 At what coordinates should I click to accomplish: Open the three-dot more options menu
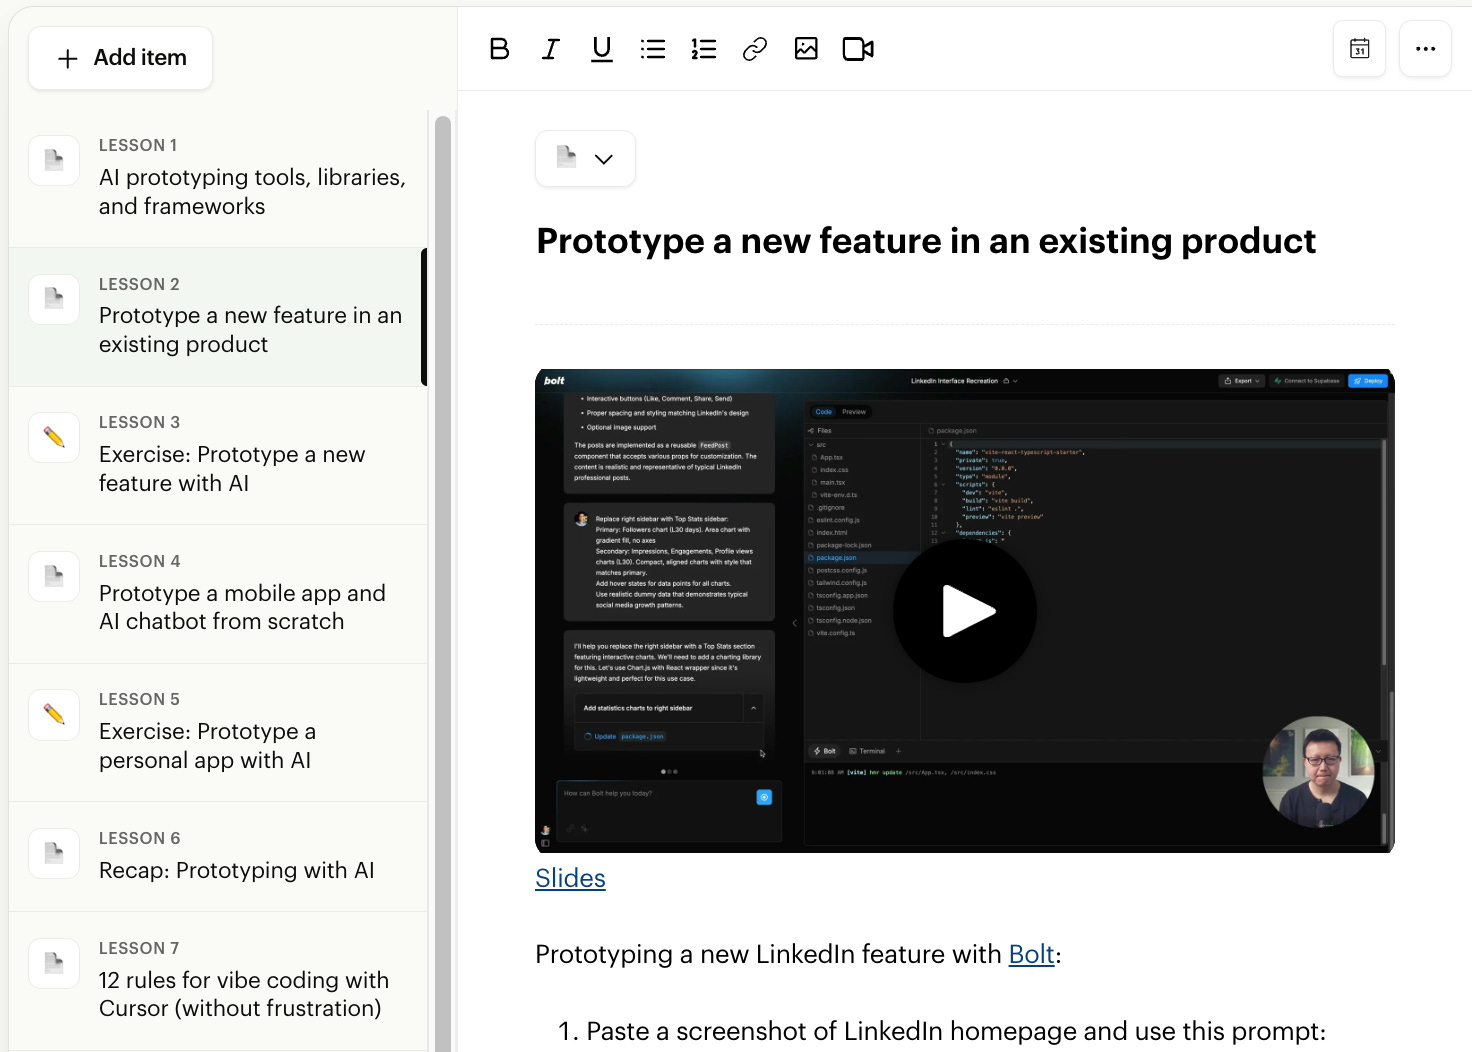pos(1425,49)
